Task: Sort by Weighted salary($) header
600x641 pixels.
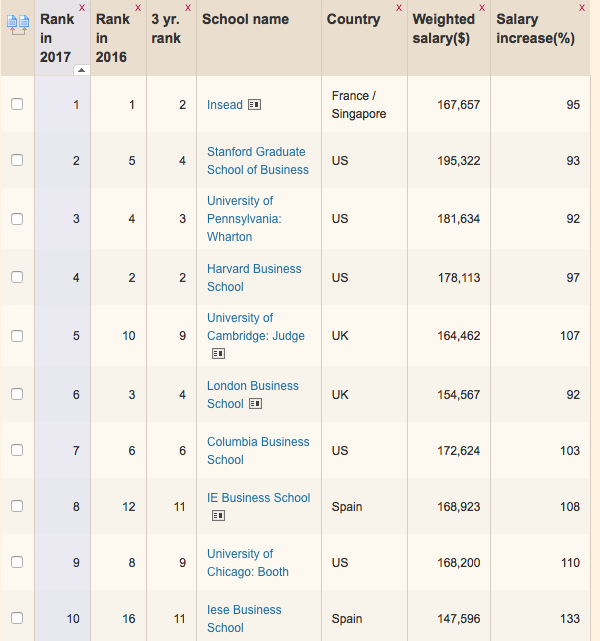Action: (443, 29)
